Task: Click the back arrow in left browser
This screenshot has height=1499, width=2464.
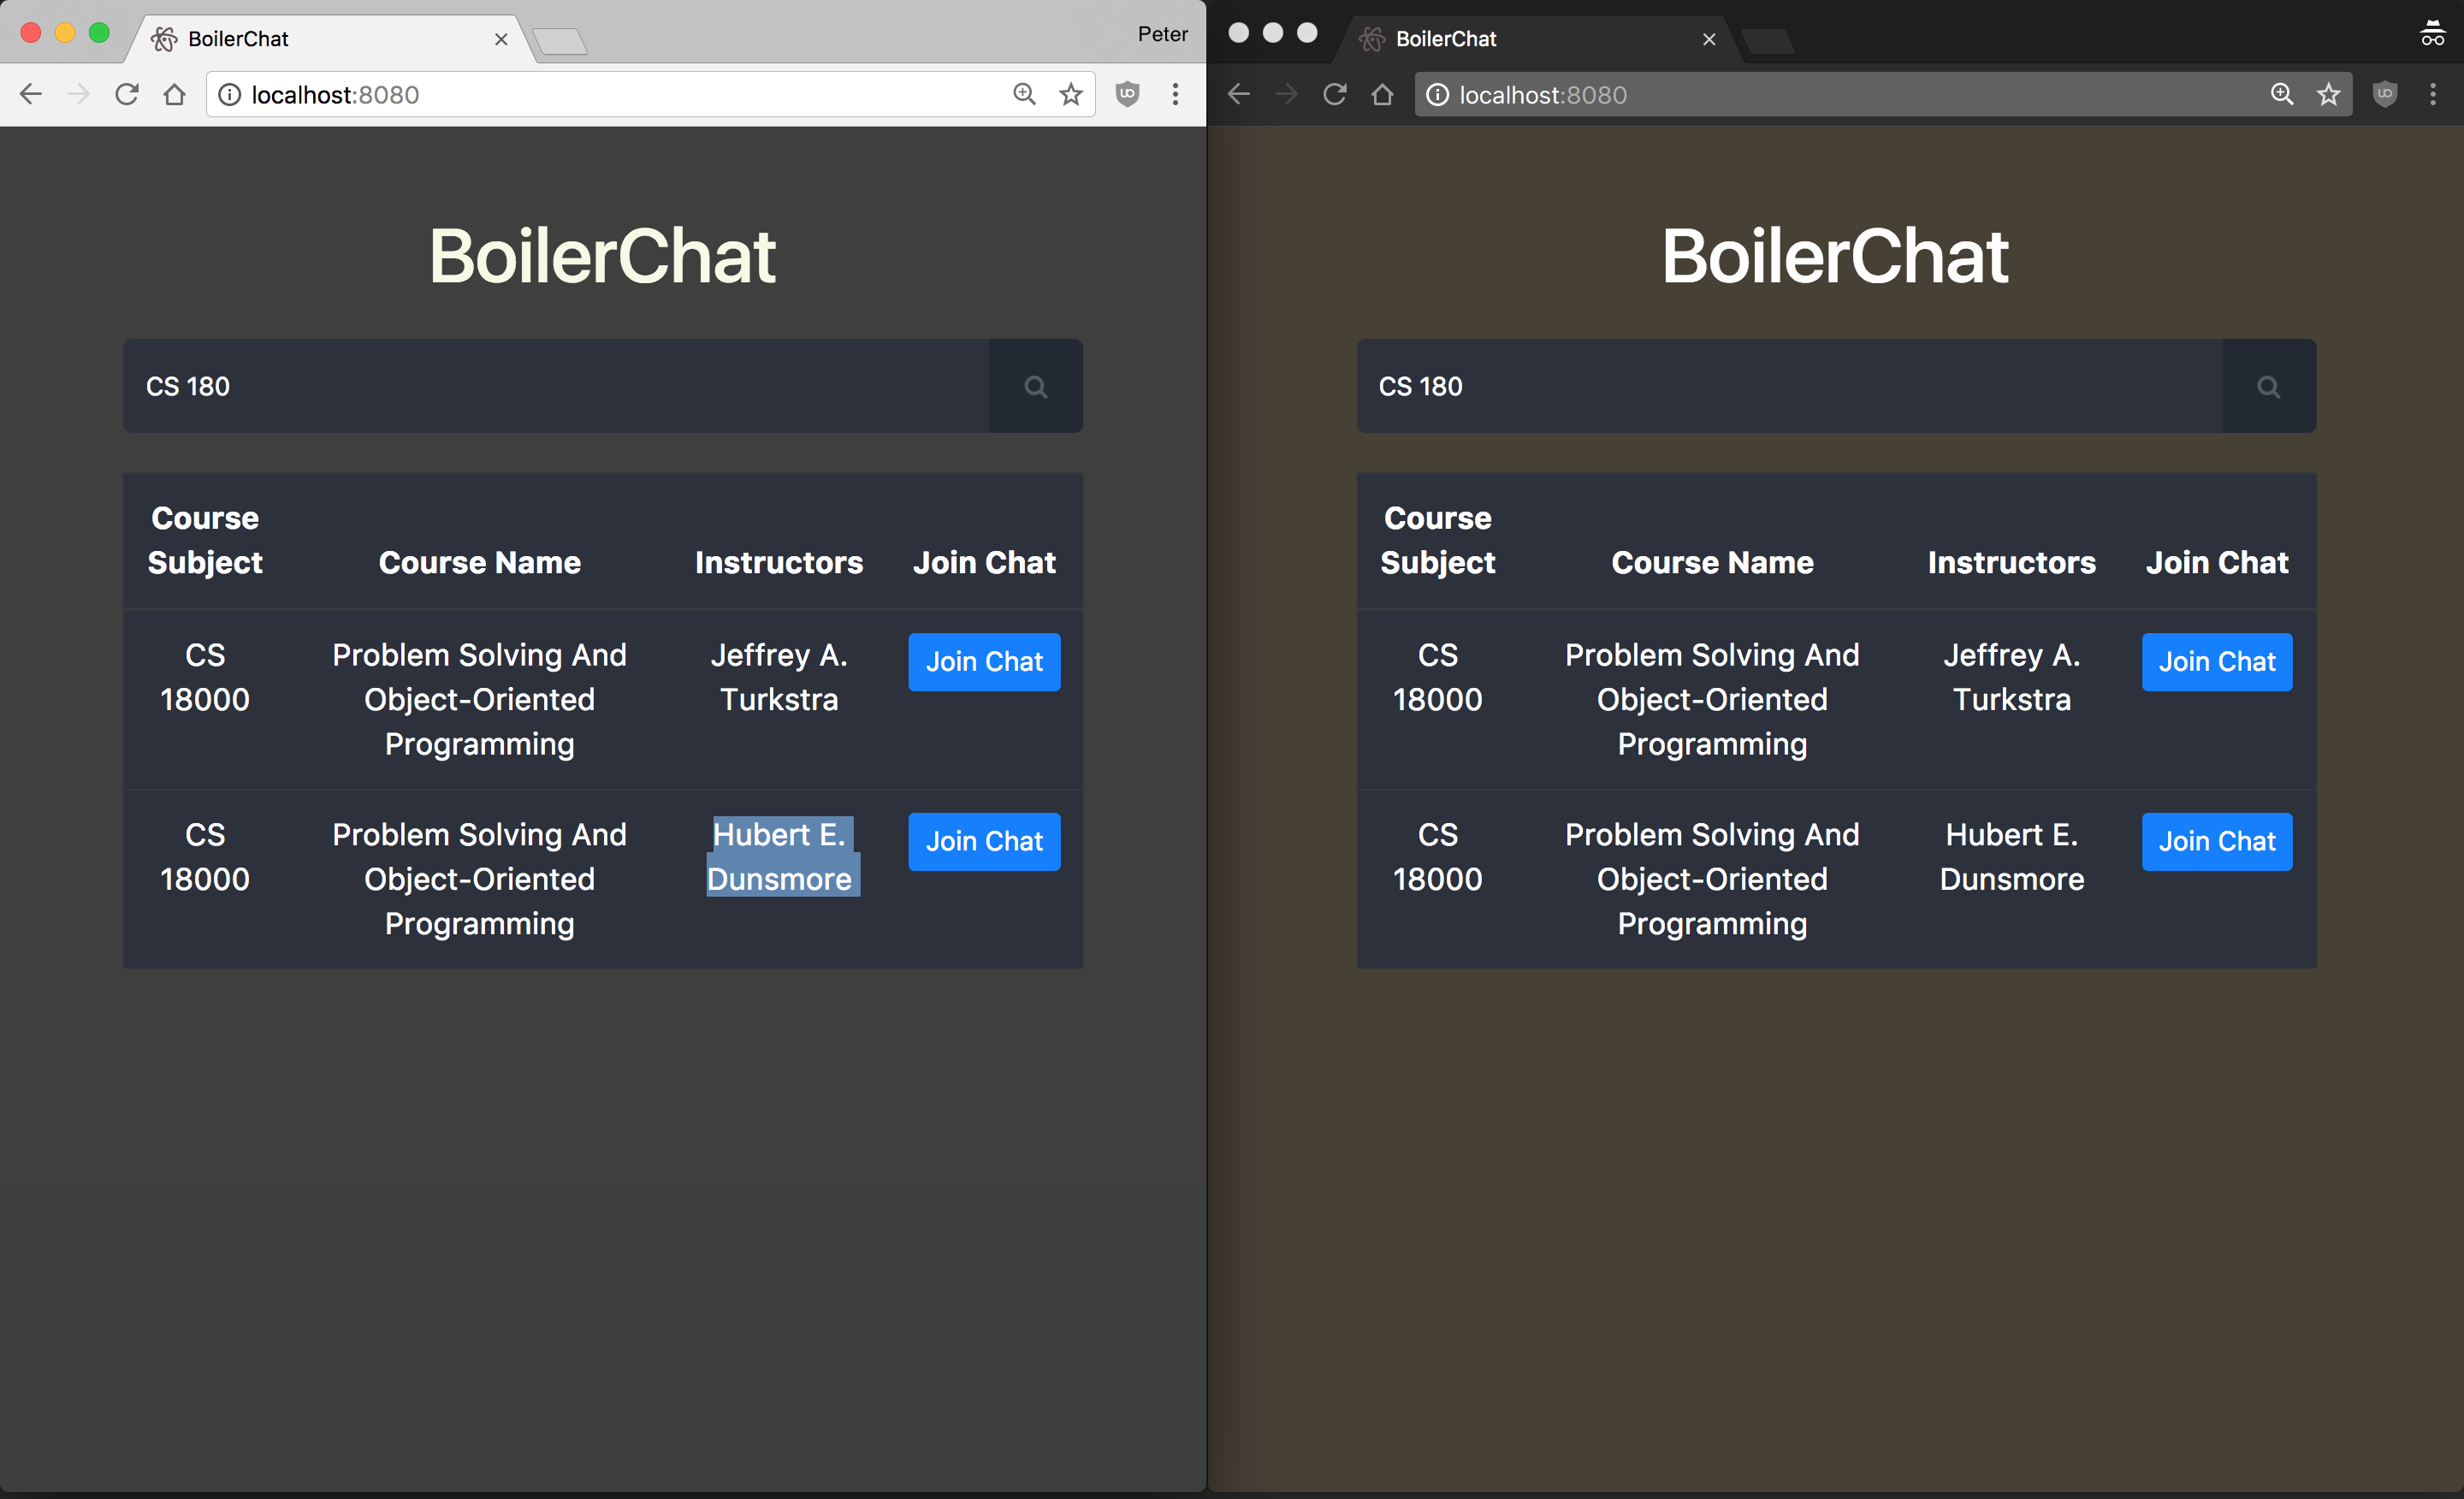Action: (x=31, y=95)
